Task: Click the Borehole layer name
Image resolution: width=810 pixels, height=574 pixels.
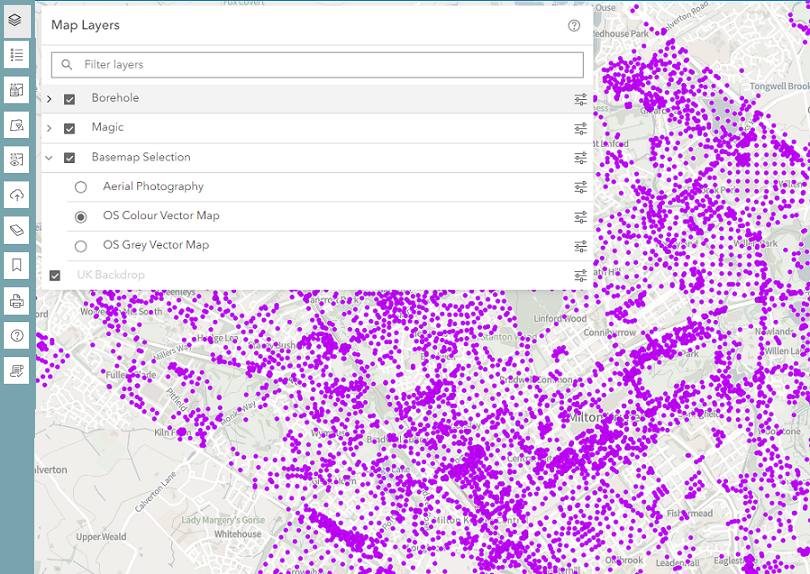Action: (115, 98)
